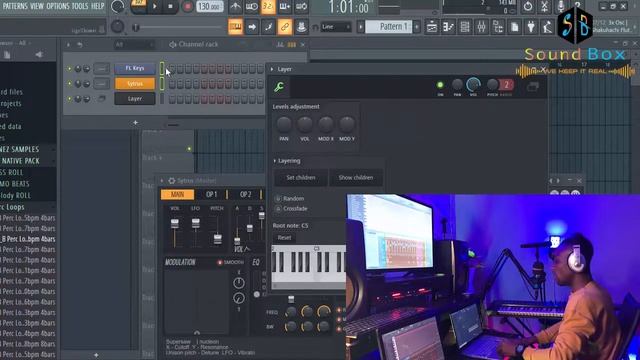Switch to Sytrus OP 1 tab
Viewport: 640px width, 360px height.
click(x=211, y=194)
